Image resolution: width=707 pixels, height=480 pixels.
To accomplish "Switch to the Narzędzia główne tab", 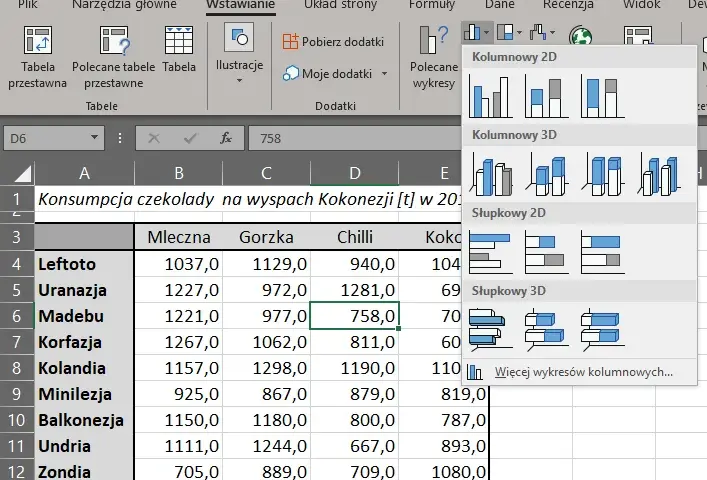I will (x=124, y=5).
